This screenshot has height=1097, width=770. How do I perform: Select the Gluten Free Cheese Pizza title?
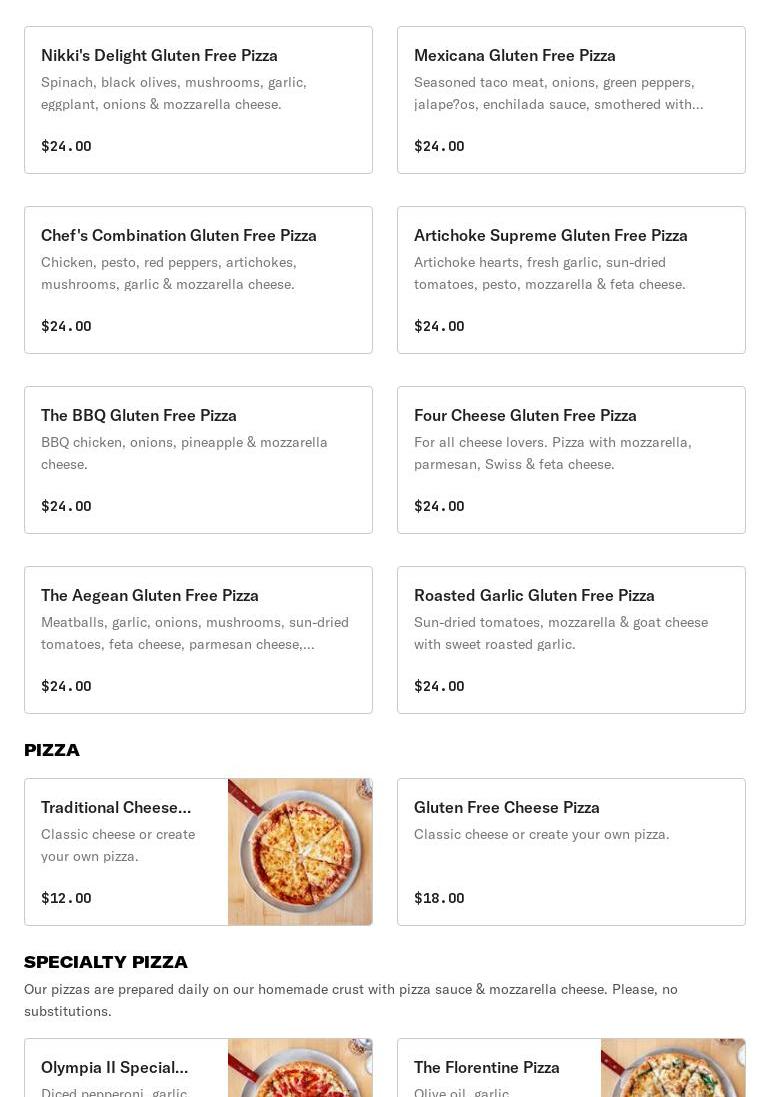coord(506,808)
